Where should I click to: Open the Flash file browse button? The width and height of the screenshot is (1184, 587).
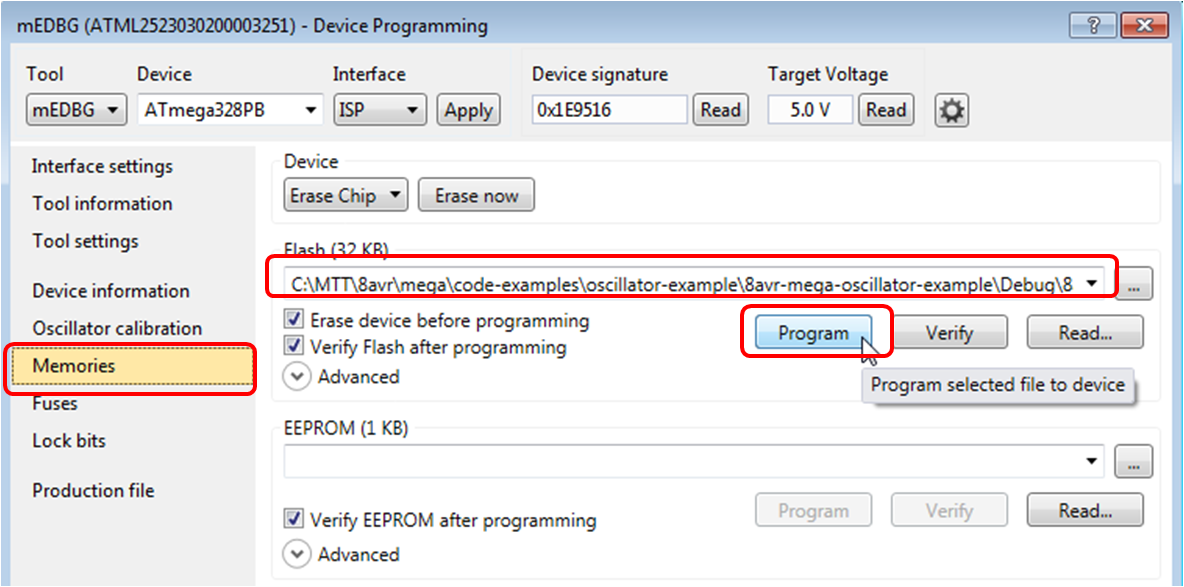click(x=1133, y=282)
